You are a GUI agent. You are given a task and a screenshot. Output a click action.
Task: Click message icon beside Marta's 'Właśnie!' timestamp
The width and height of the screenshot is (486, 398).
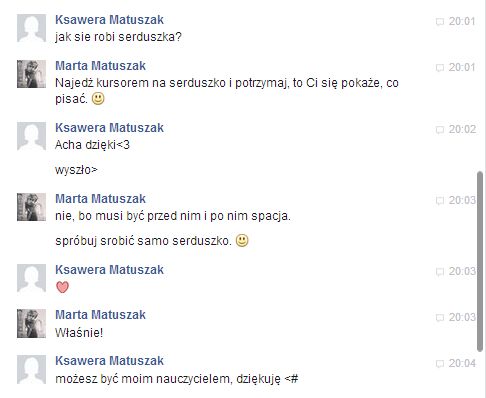440,318
